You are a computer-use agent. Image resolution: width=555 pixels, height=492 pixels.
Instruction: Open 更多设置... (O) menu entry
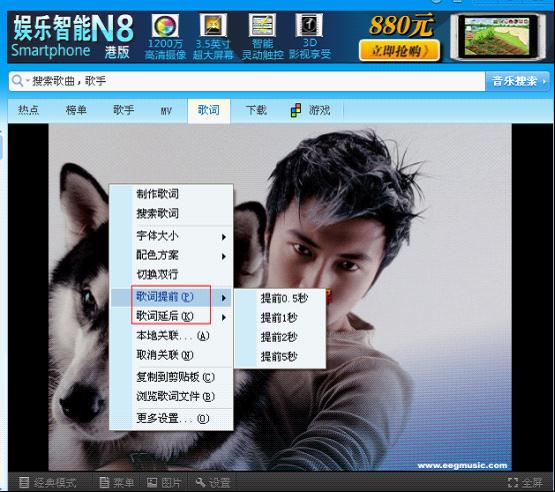[x=171, y=419]
